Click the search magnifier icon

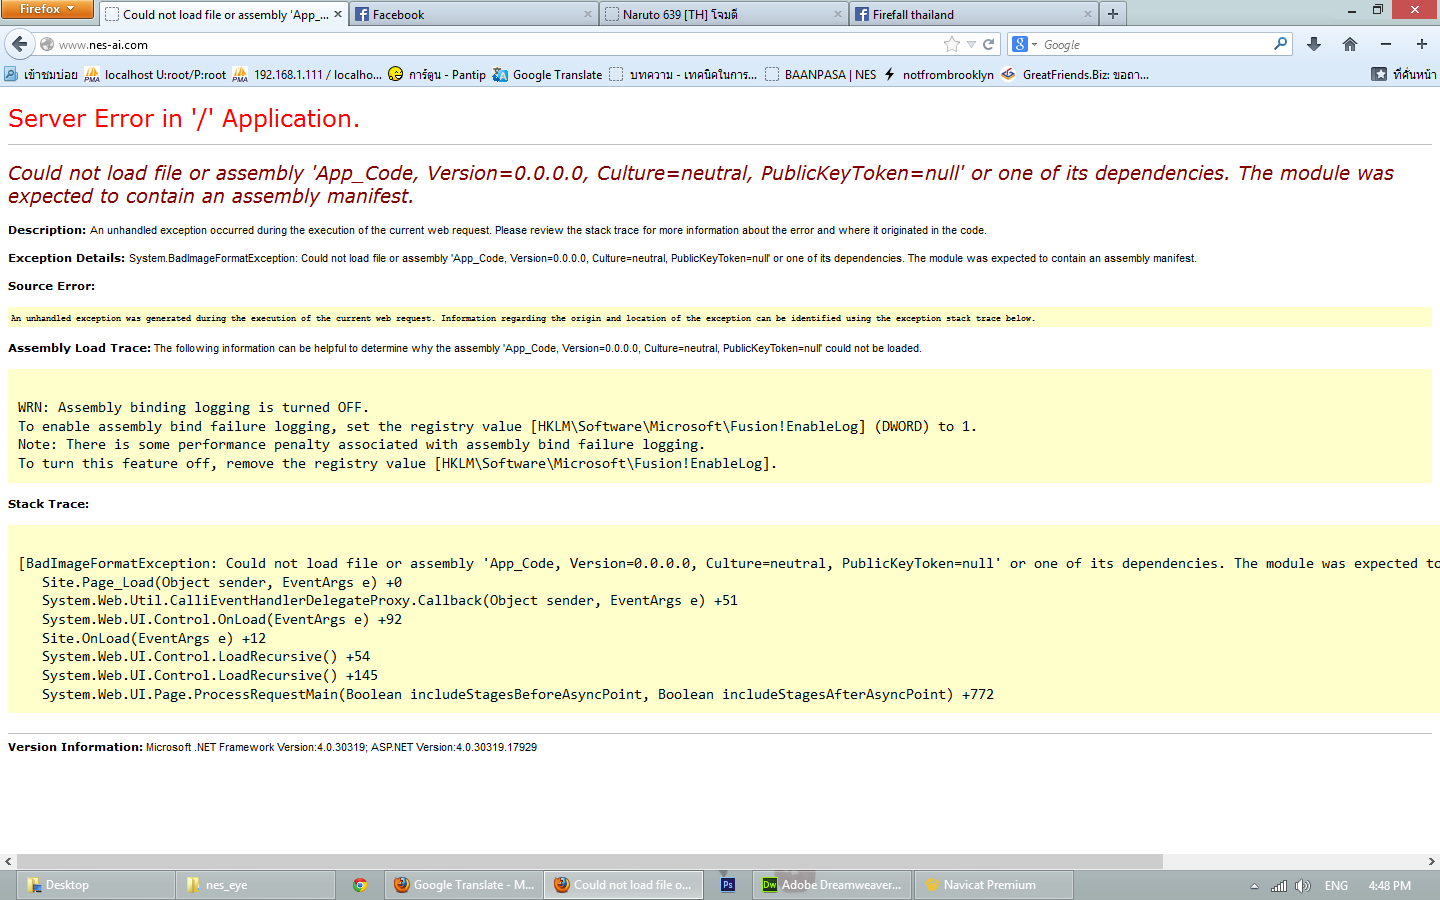[x=1280, y=44]
